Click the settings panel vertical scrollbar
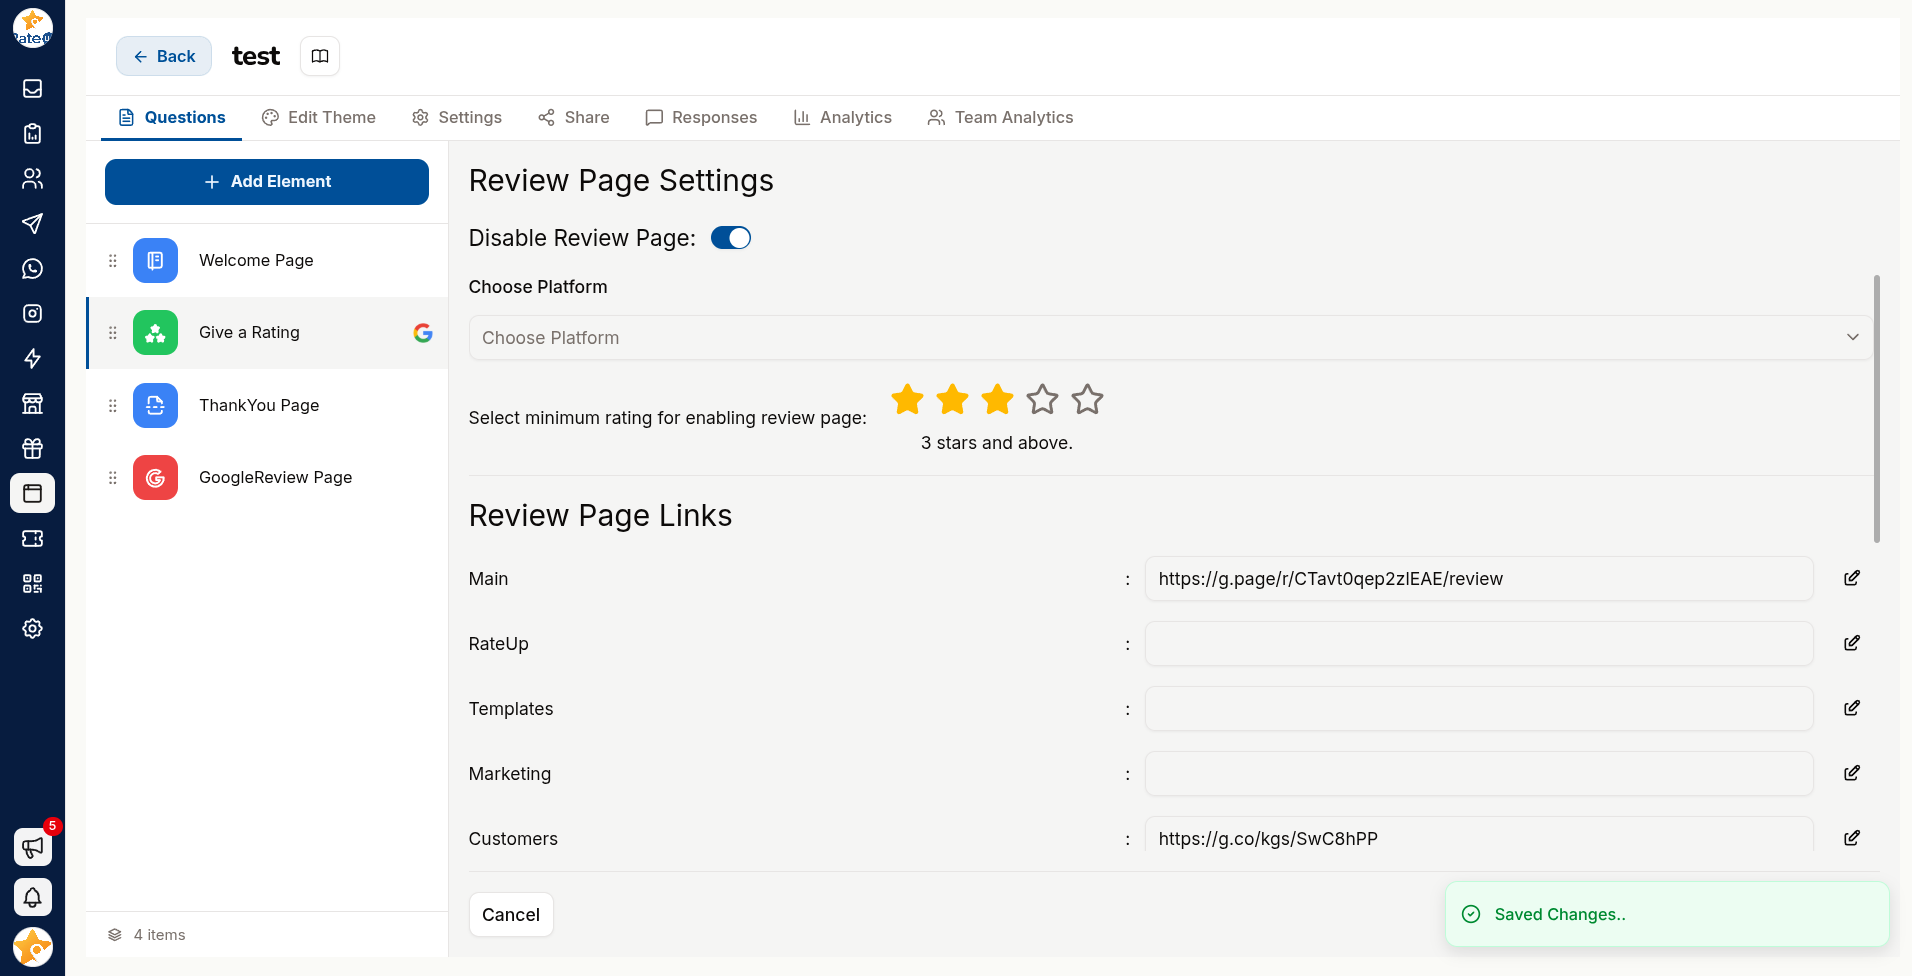The width and height of the screenshot is (1912, 976). [x=1877, y=409]
